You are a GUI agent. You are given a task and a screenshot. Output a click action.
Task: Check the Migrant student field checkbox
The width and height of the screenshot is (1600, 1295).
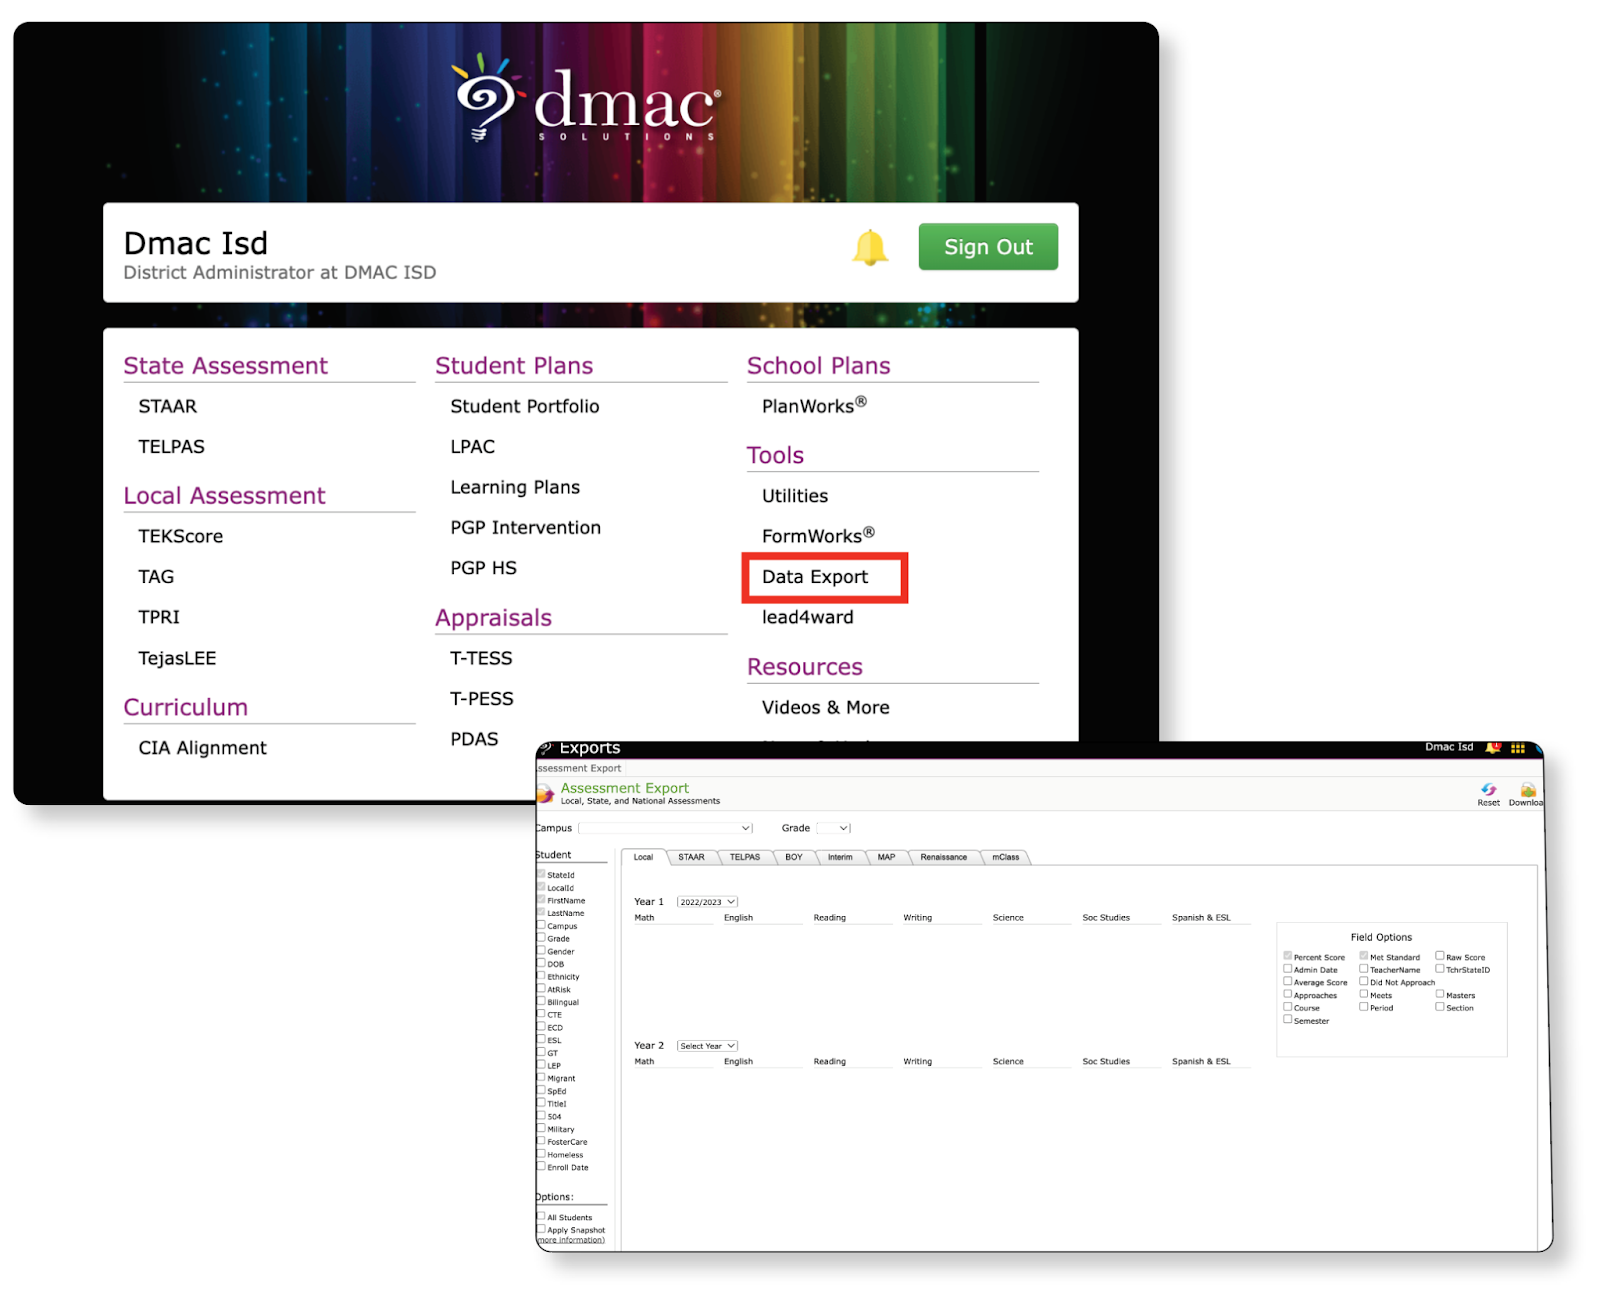click(x=541, y=1078)
